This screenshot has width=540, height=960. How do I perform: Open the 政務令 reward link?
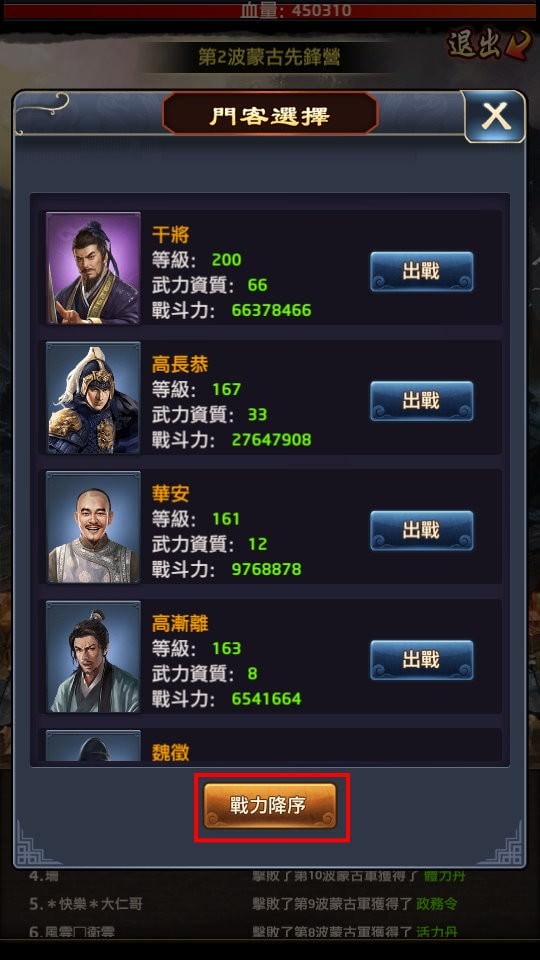(x=437, y=904)
